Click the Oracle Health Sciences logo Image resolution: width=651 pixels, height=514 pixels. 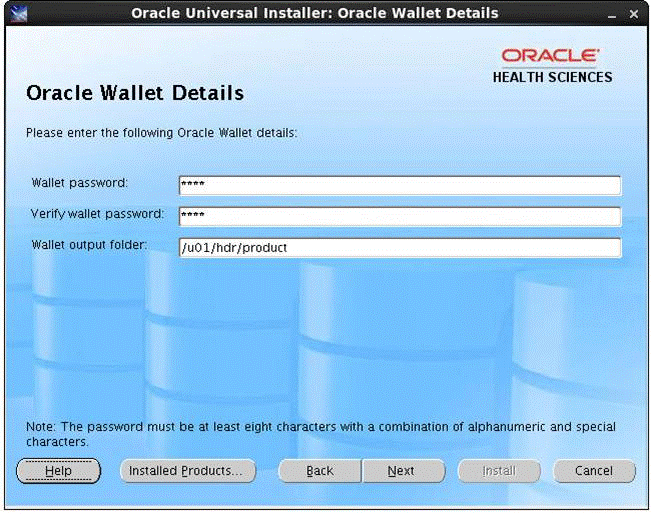point(552,66)
